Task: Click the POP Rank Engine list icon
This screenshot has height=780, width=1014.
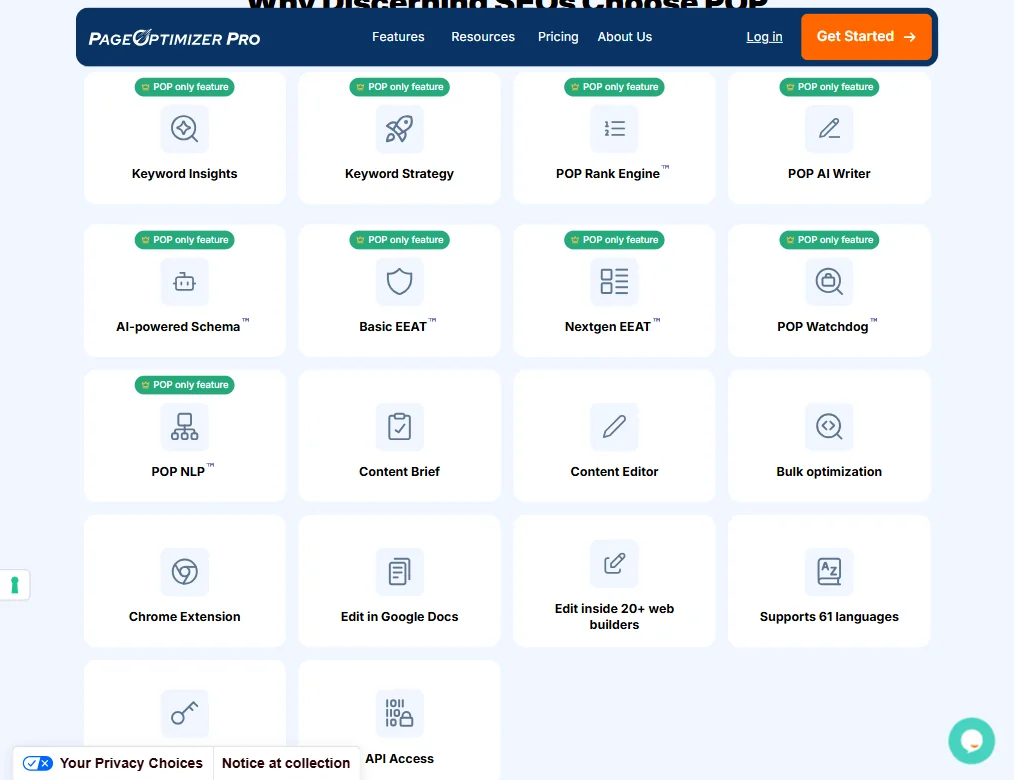Action: click(x=614, y=129)
